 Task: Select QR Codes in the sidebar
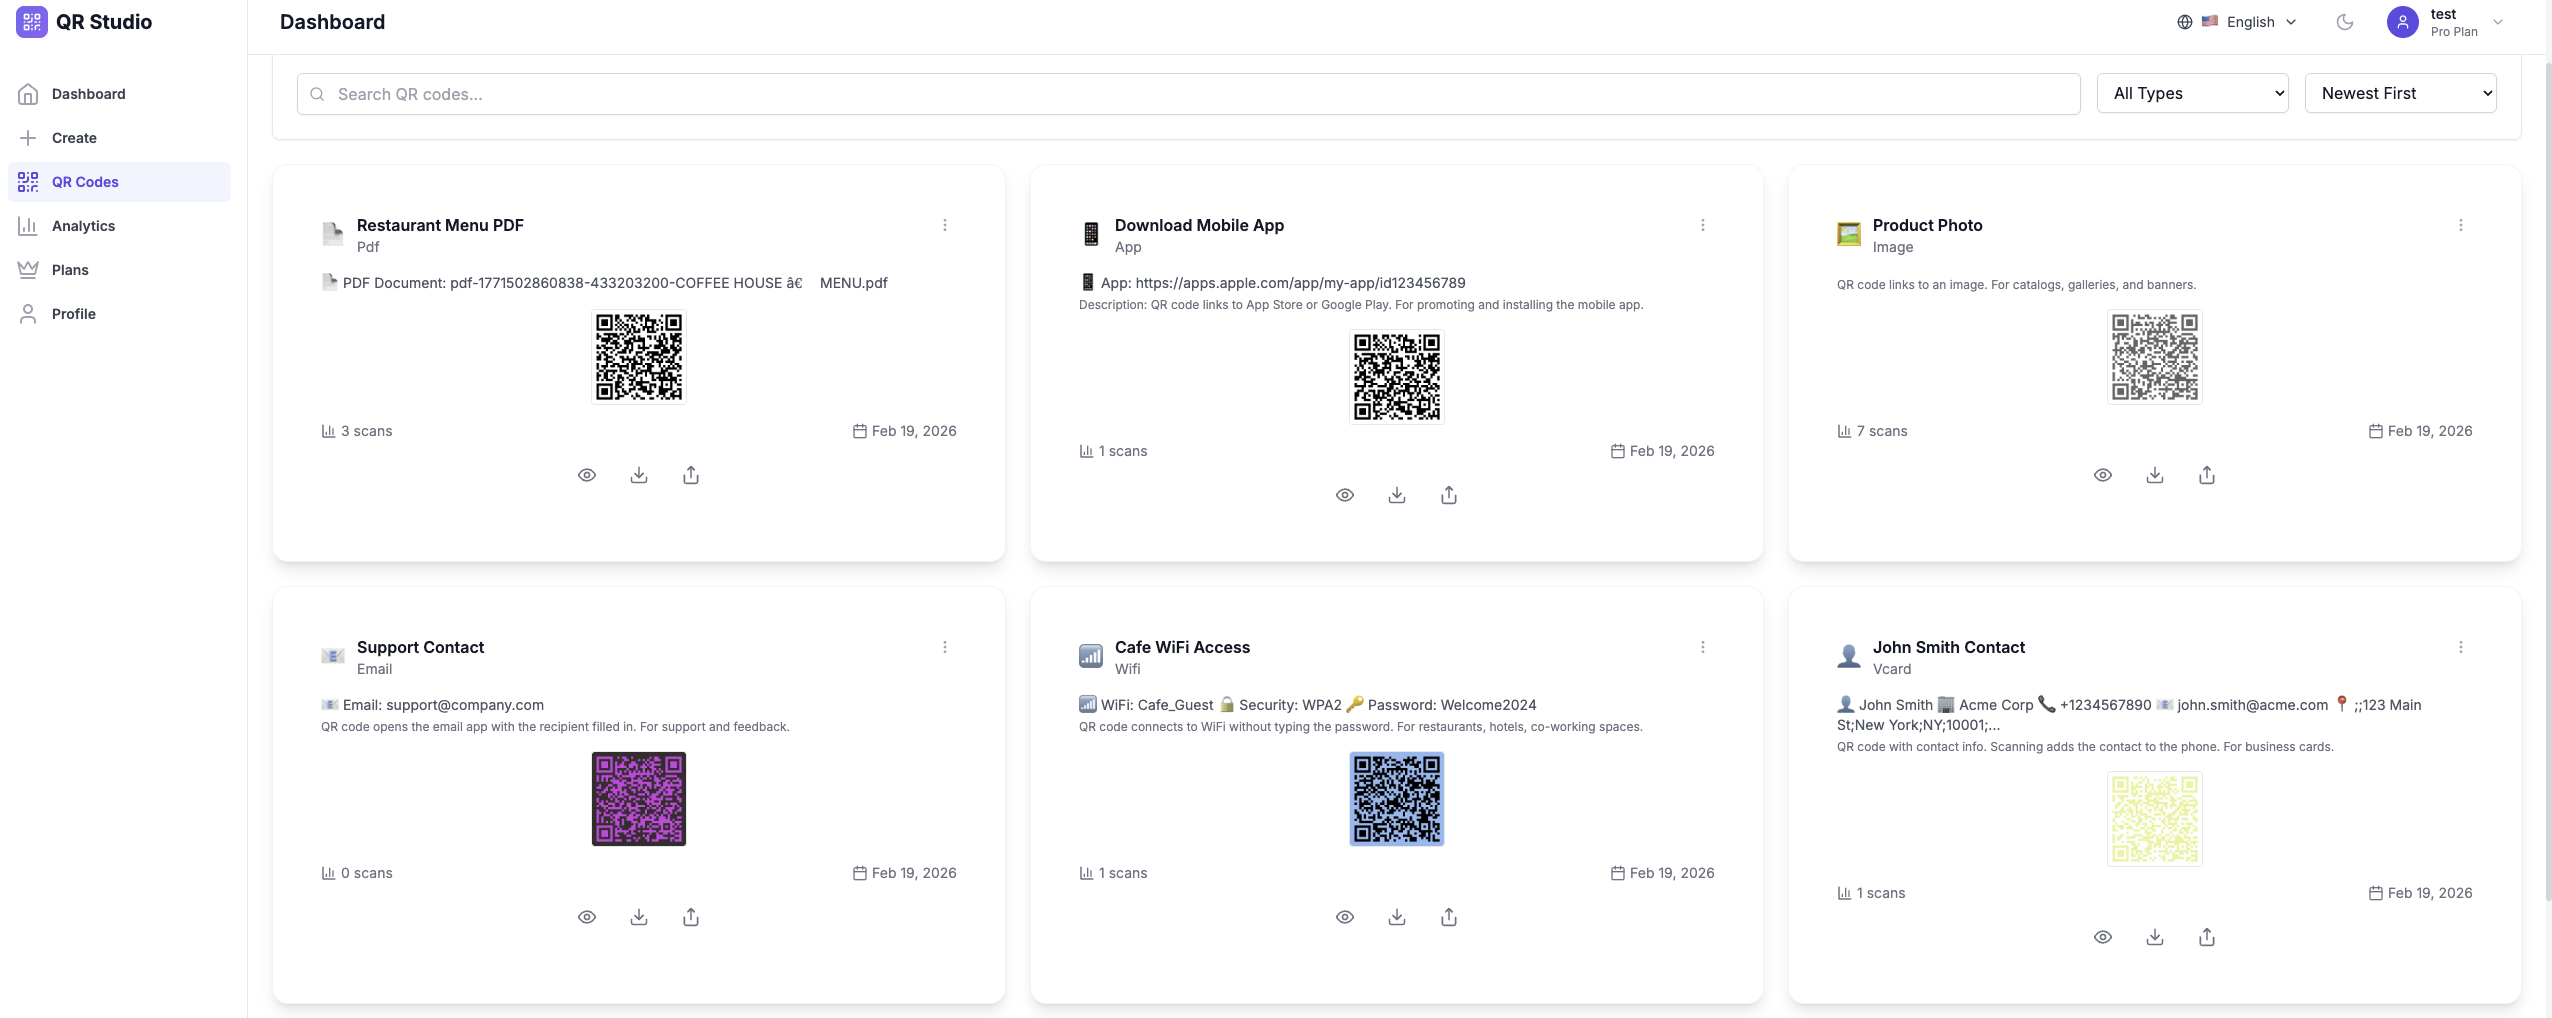pos(119,182)
